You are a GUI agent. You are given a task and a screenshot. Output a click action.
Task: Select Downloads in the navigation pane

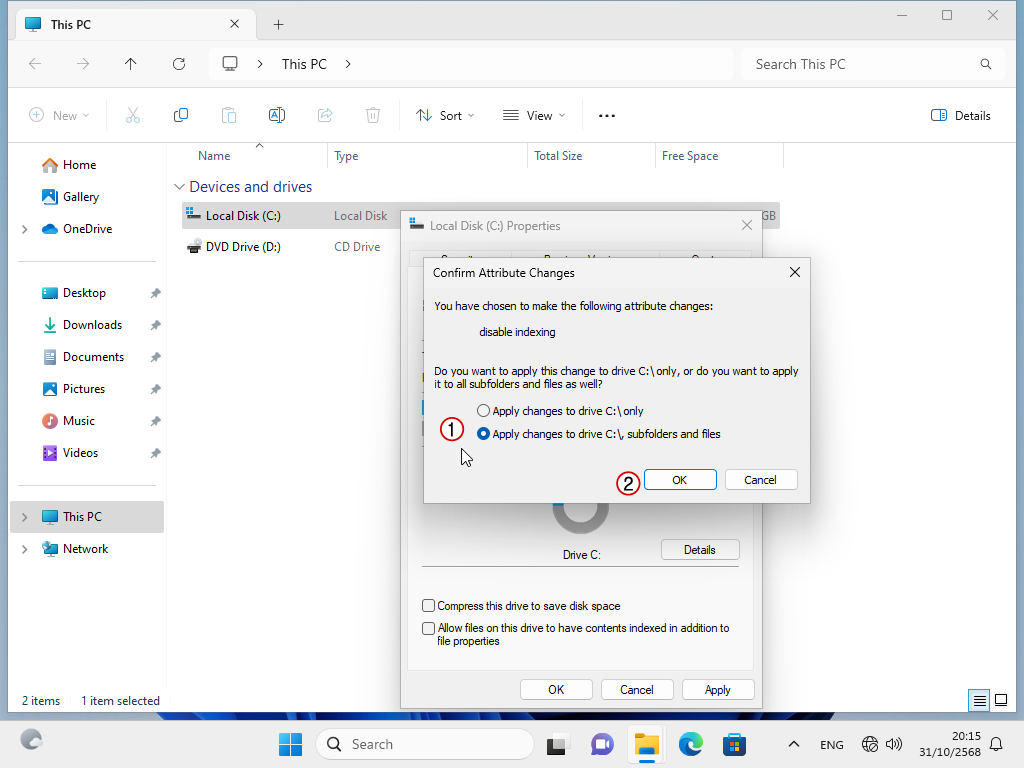(92, 325)
